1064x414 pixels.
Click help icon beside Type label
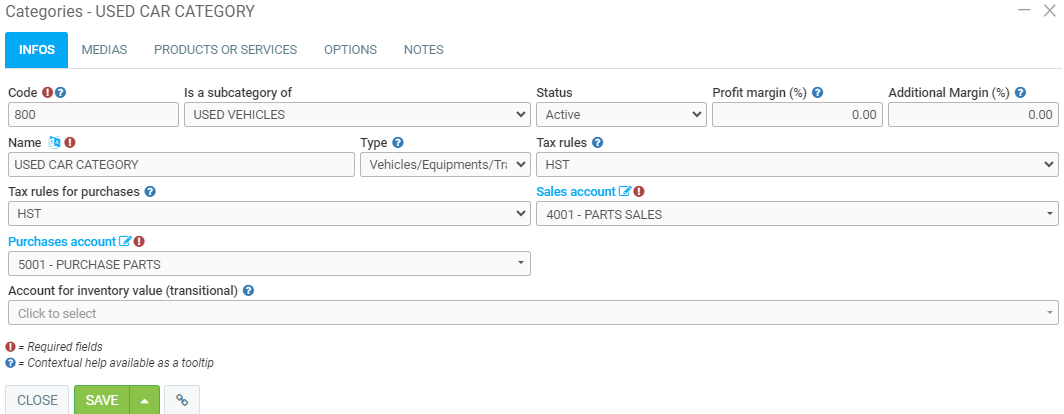coord(398,142)
